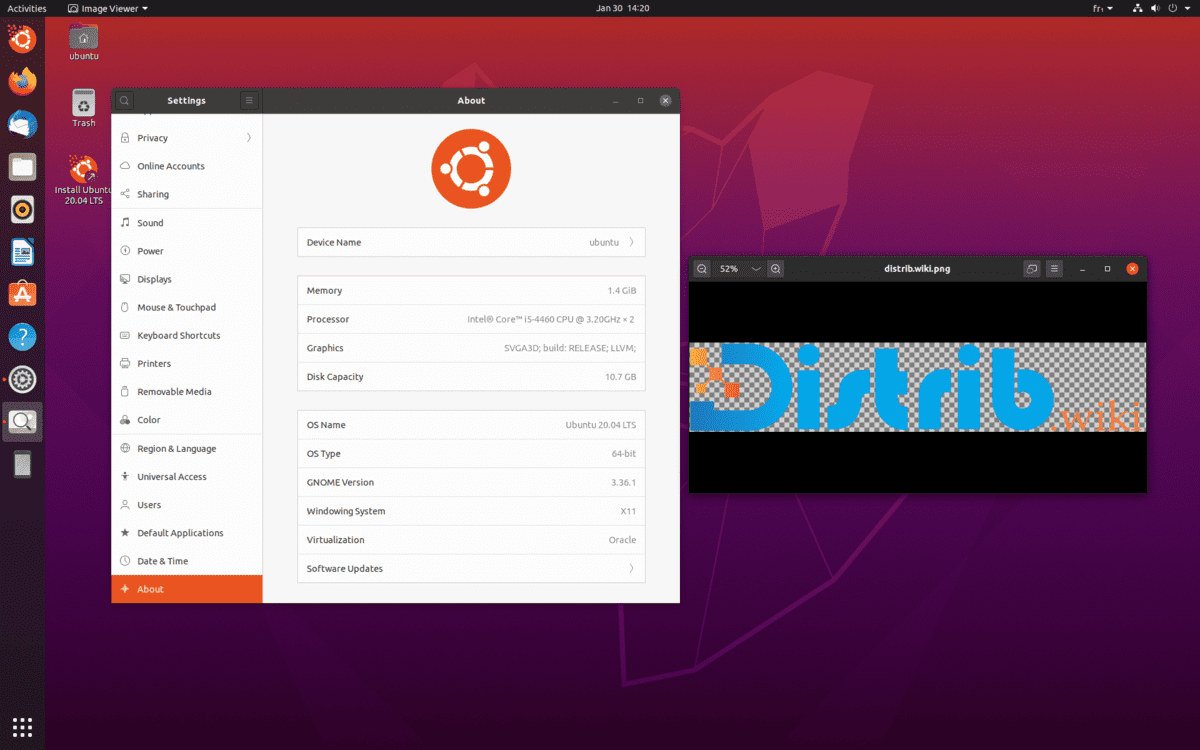
Task: Zoom in in Image Viewer
Action: point(776,269)
